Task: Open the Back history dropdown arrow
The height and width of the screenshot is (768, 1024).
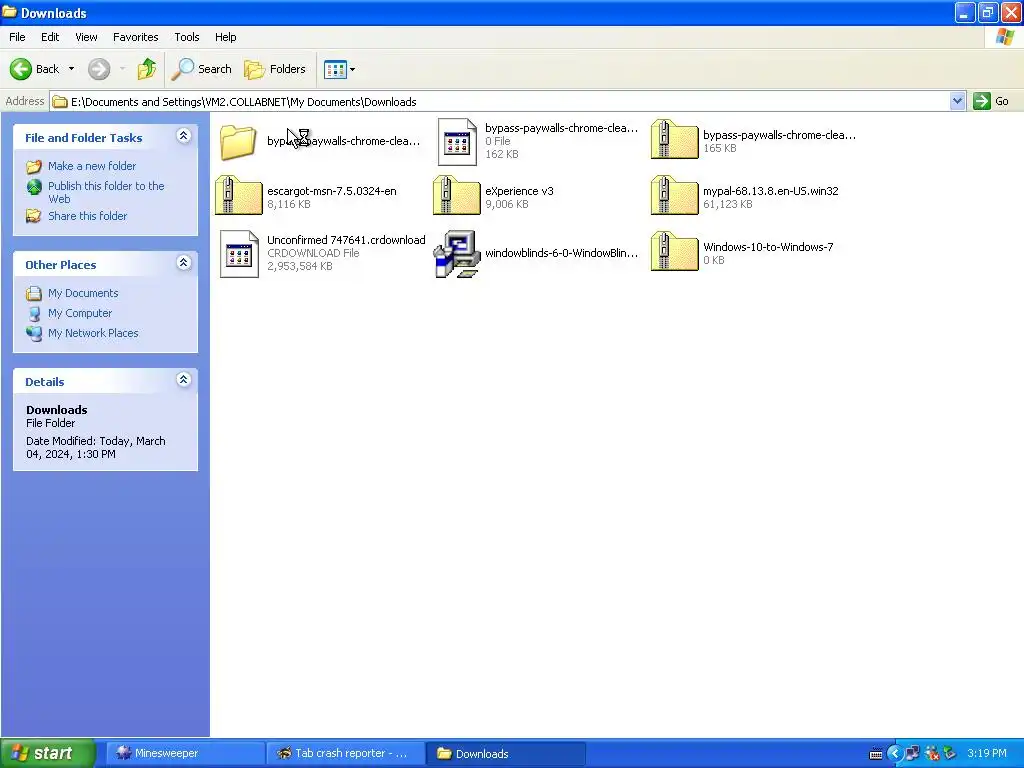Action: pyautogui.click(x=71, y=69)
